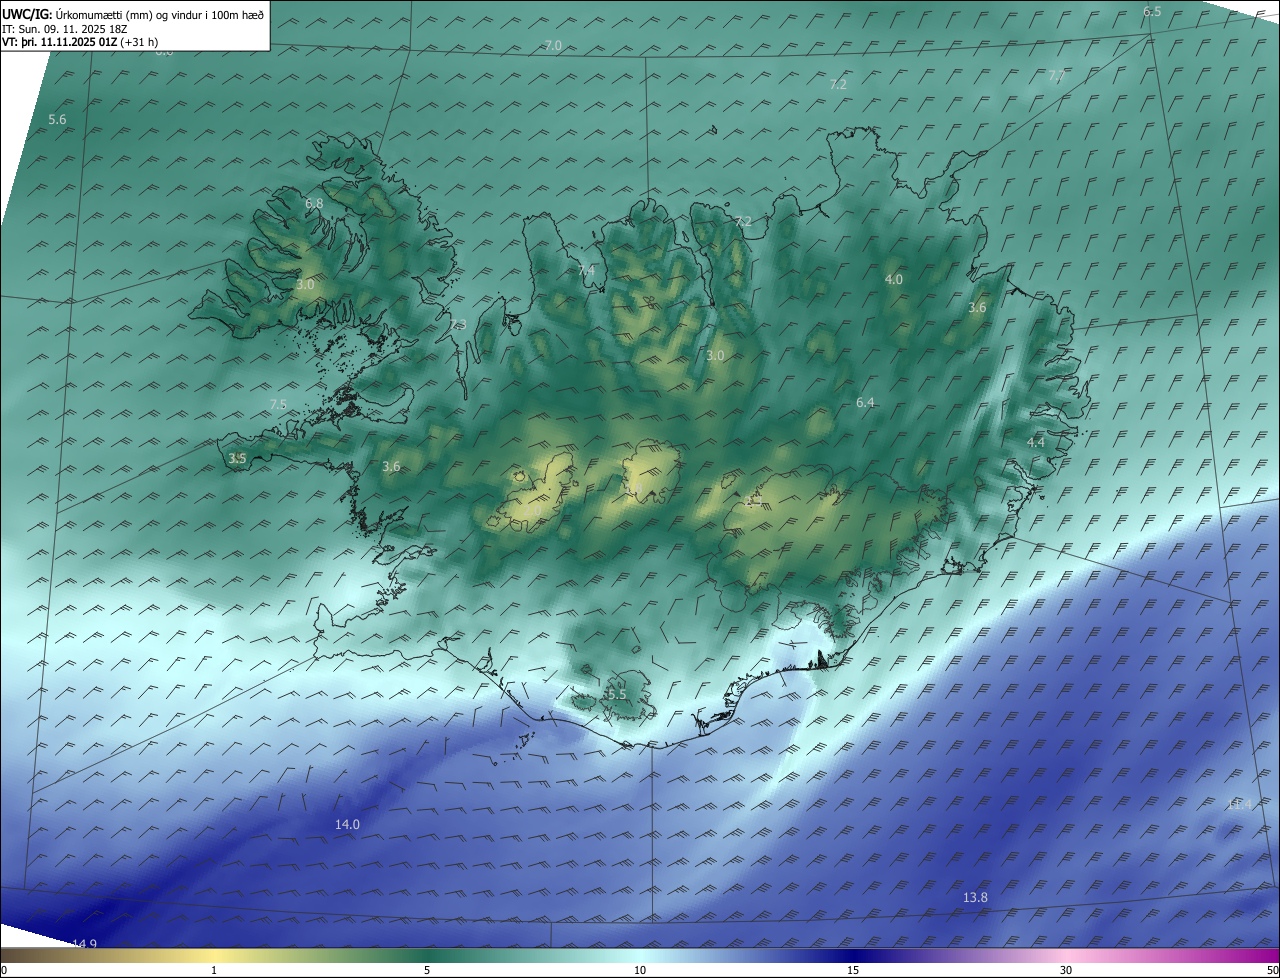Image resolution: width=1280 pixels, height=978 pixels.
Task: Click the colour scale tick label 30
Action: pos(1066,970)
